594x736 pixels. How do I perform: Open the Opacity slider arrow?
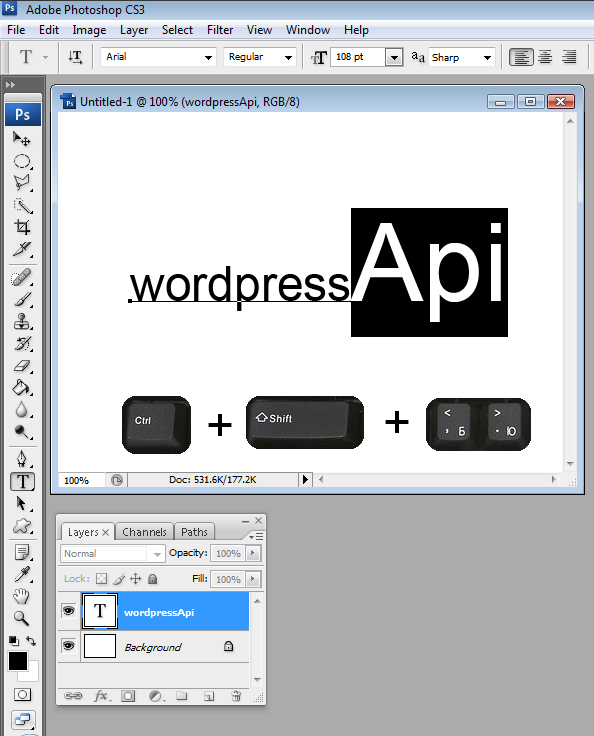(253, 553)
